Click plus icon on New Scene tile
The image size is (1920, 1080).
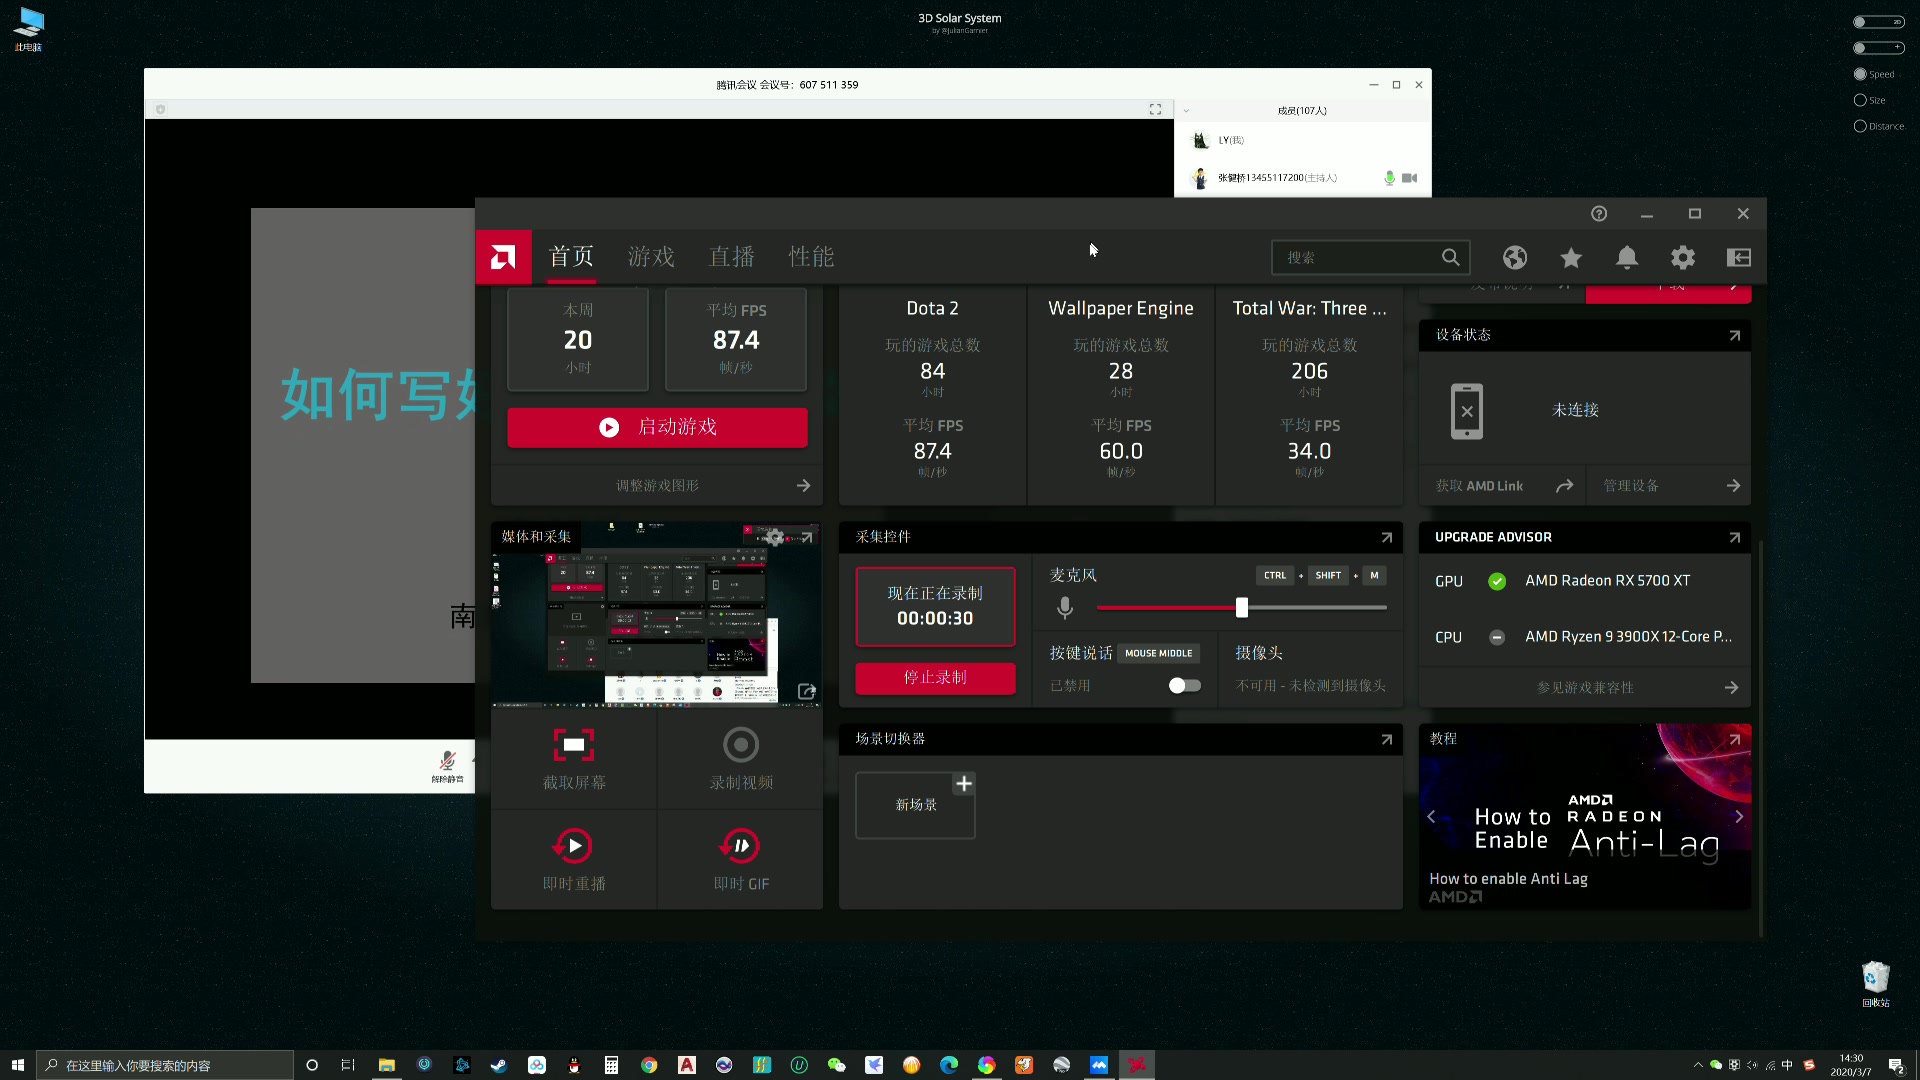click(964, 784)
